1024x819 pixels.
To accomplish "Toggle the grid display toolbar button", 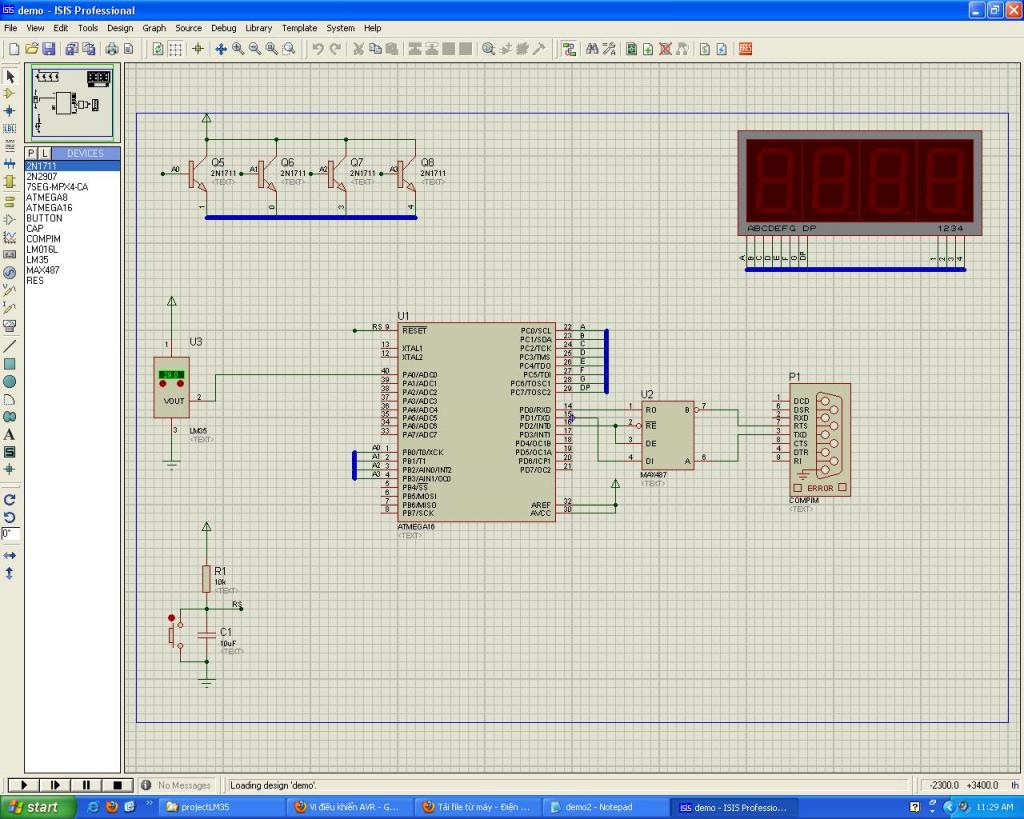I will pos(175,48).
